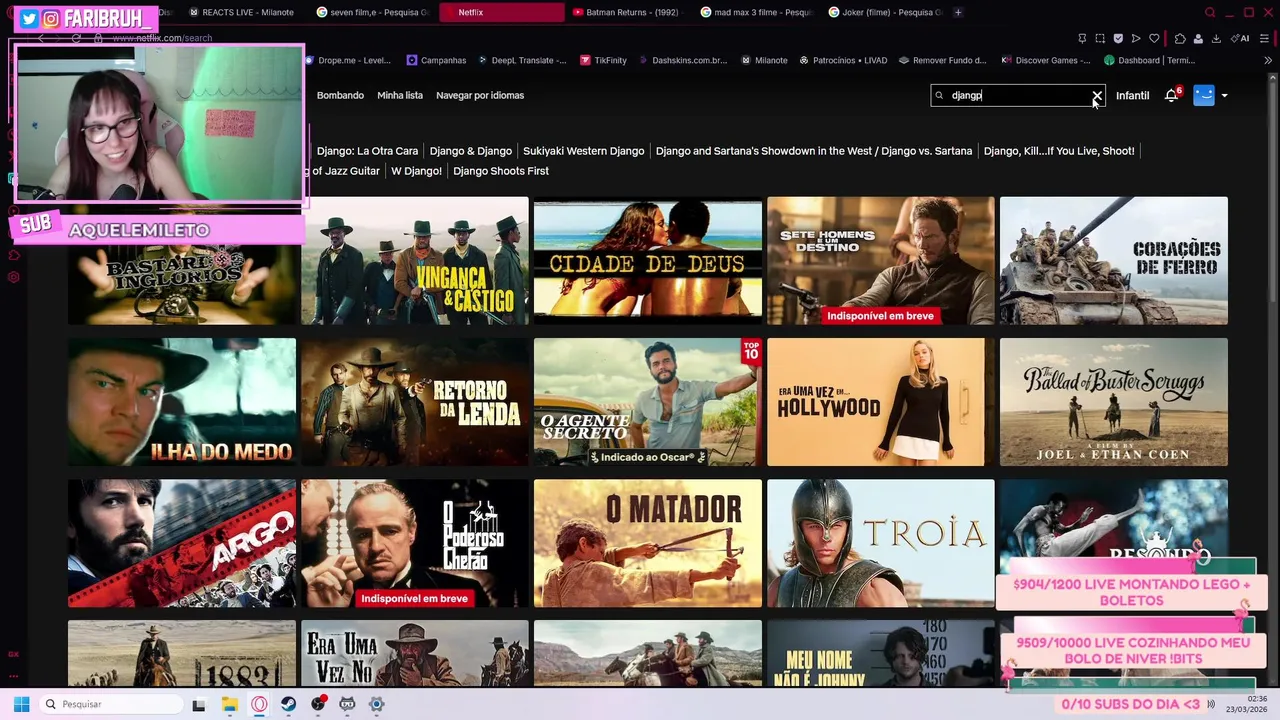Open the Campanhas bookmark
The width and height of the screenshot is (1280, 720).
click(436, 60)
